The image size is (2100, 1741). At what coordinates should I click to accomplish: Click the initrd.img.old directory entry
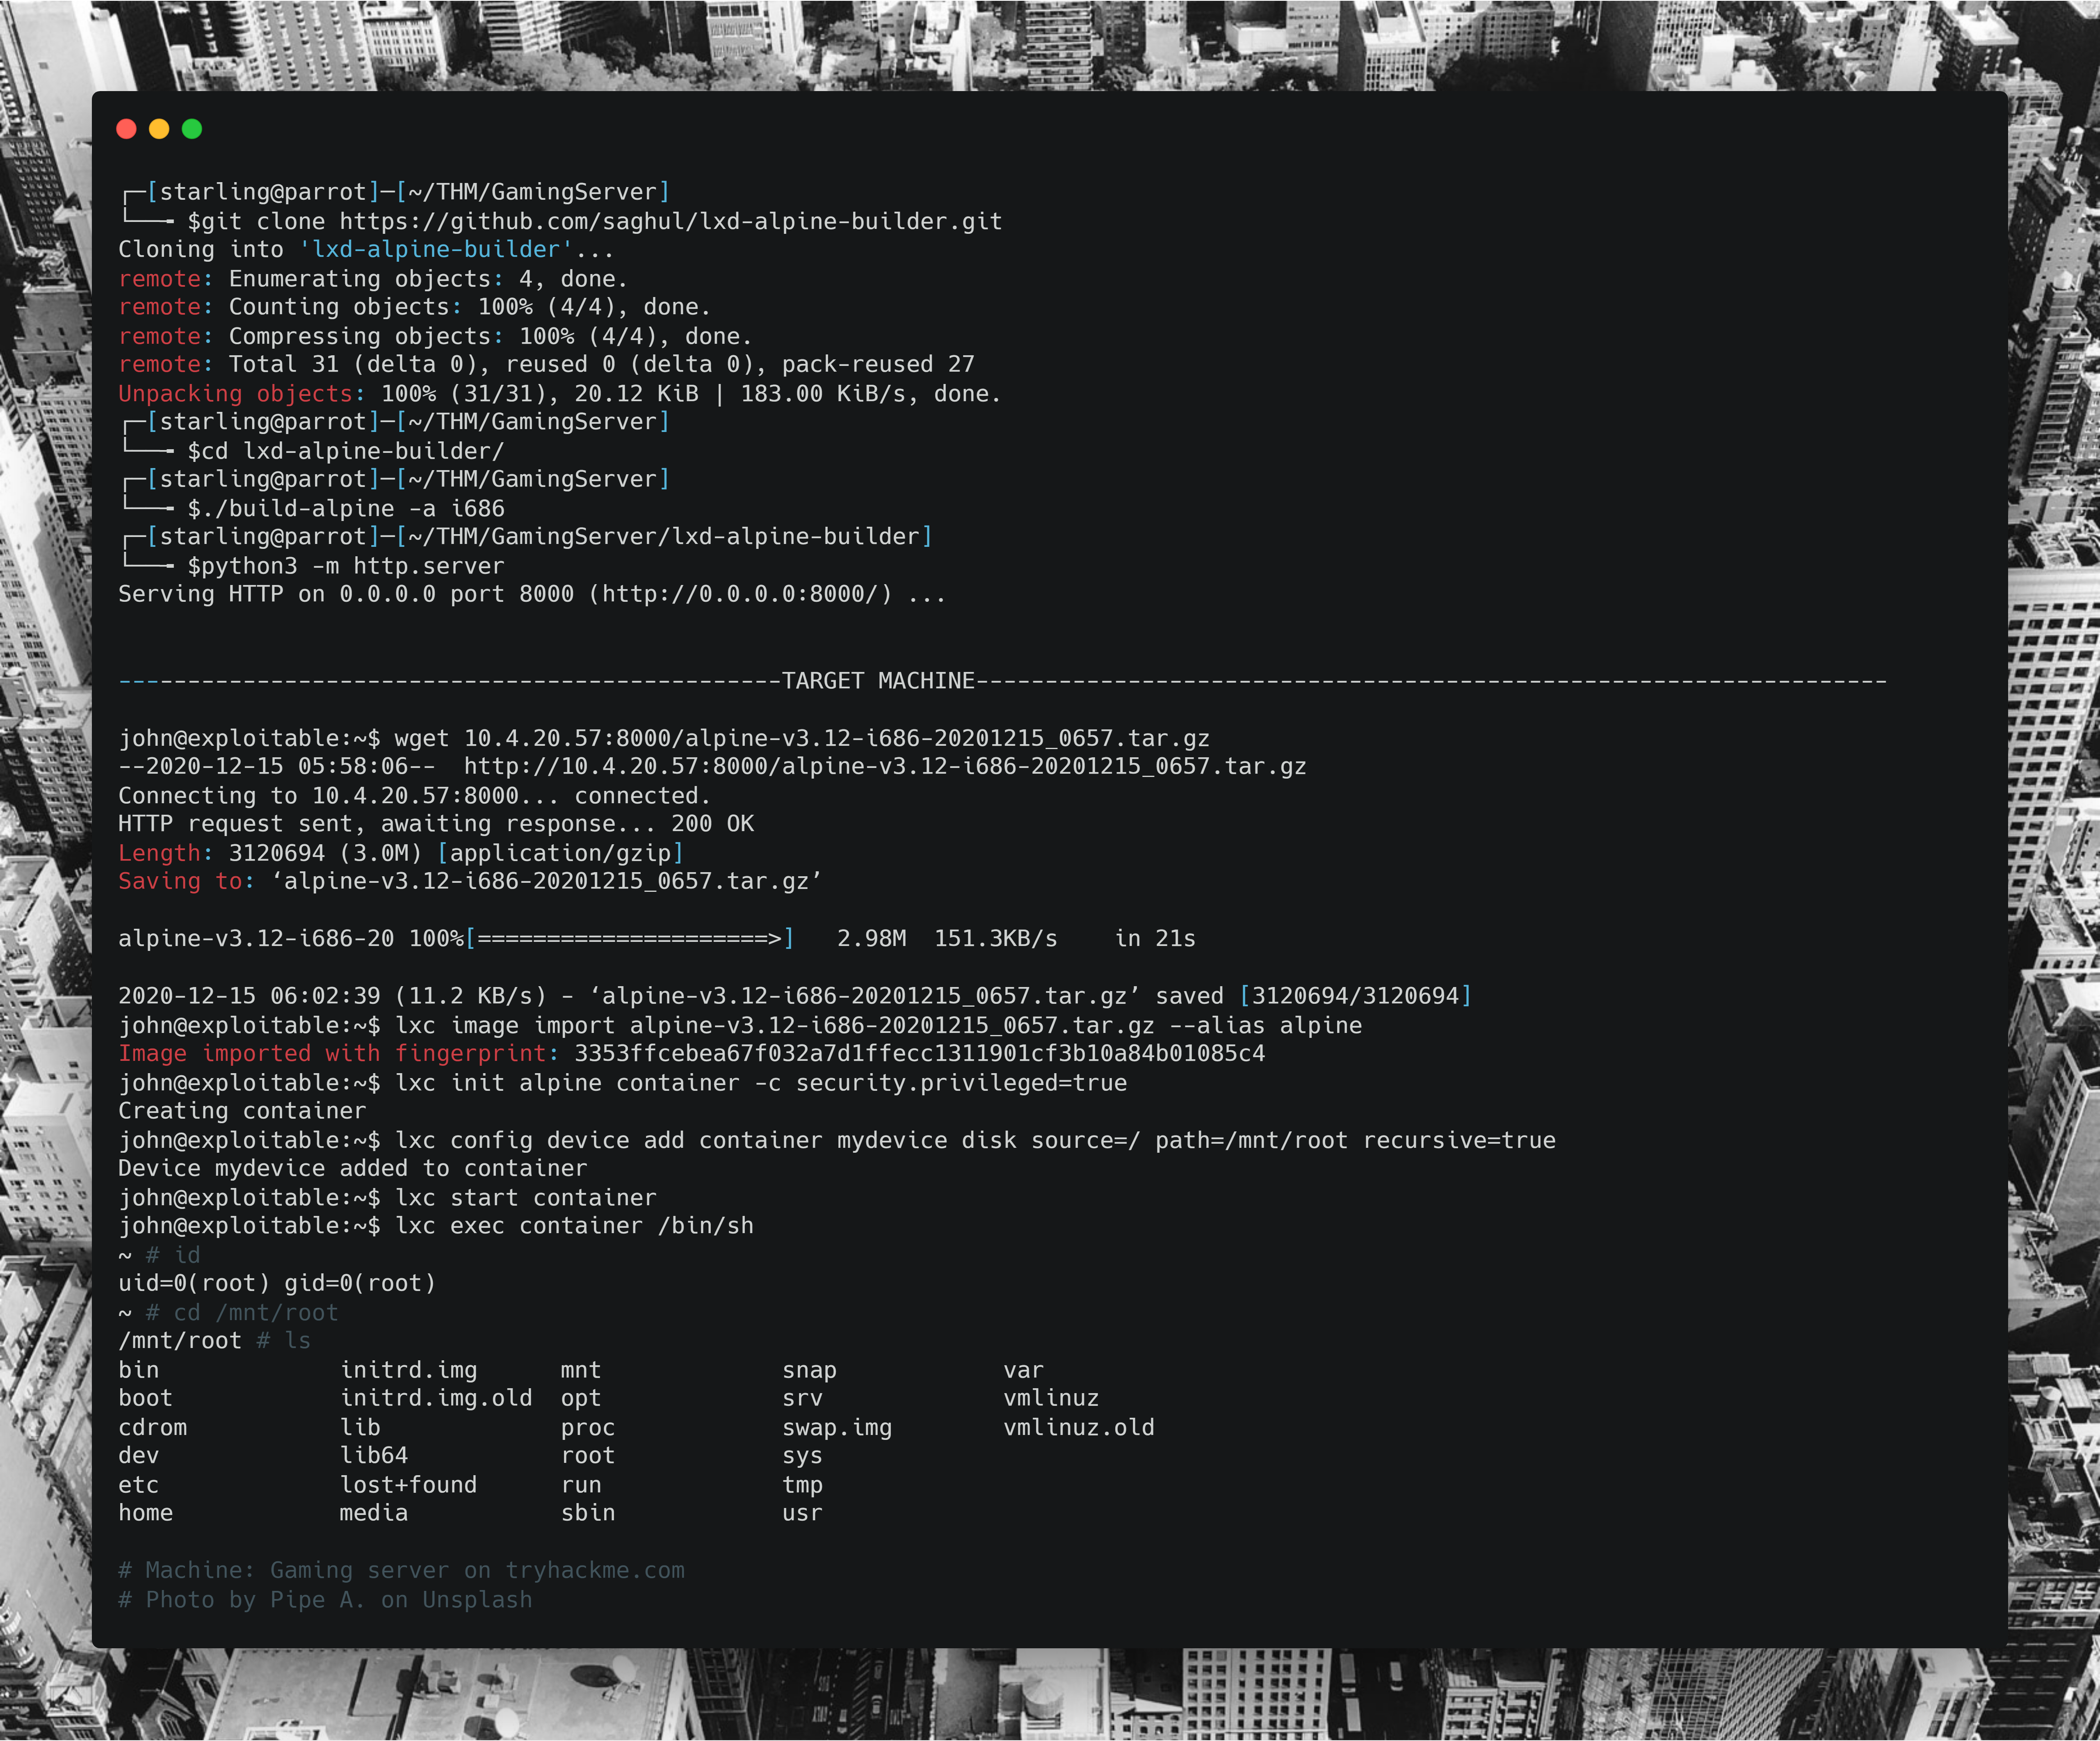coord(436,1398)
